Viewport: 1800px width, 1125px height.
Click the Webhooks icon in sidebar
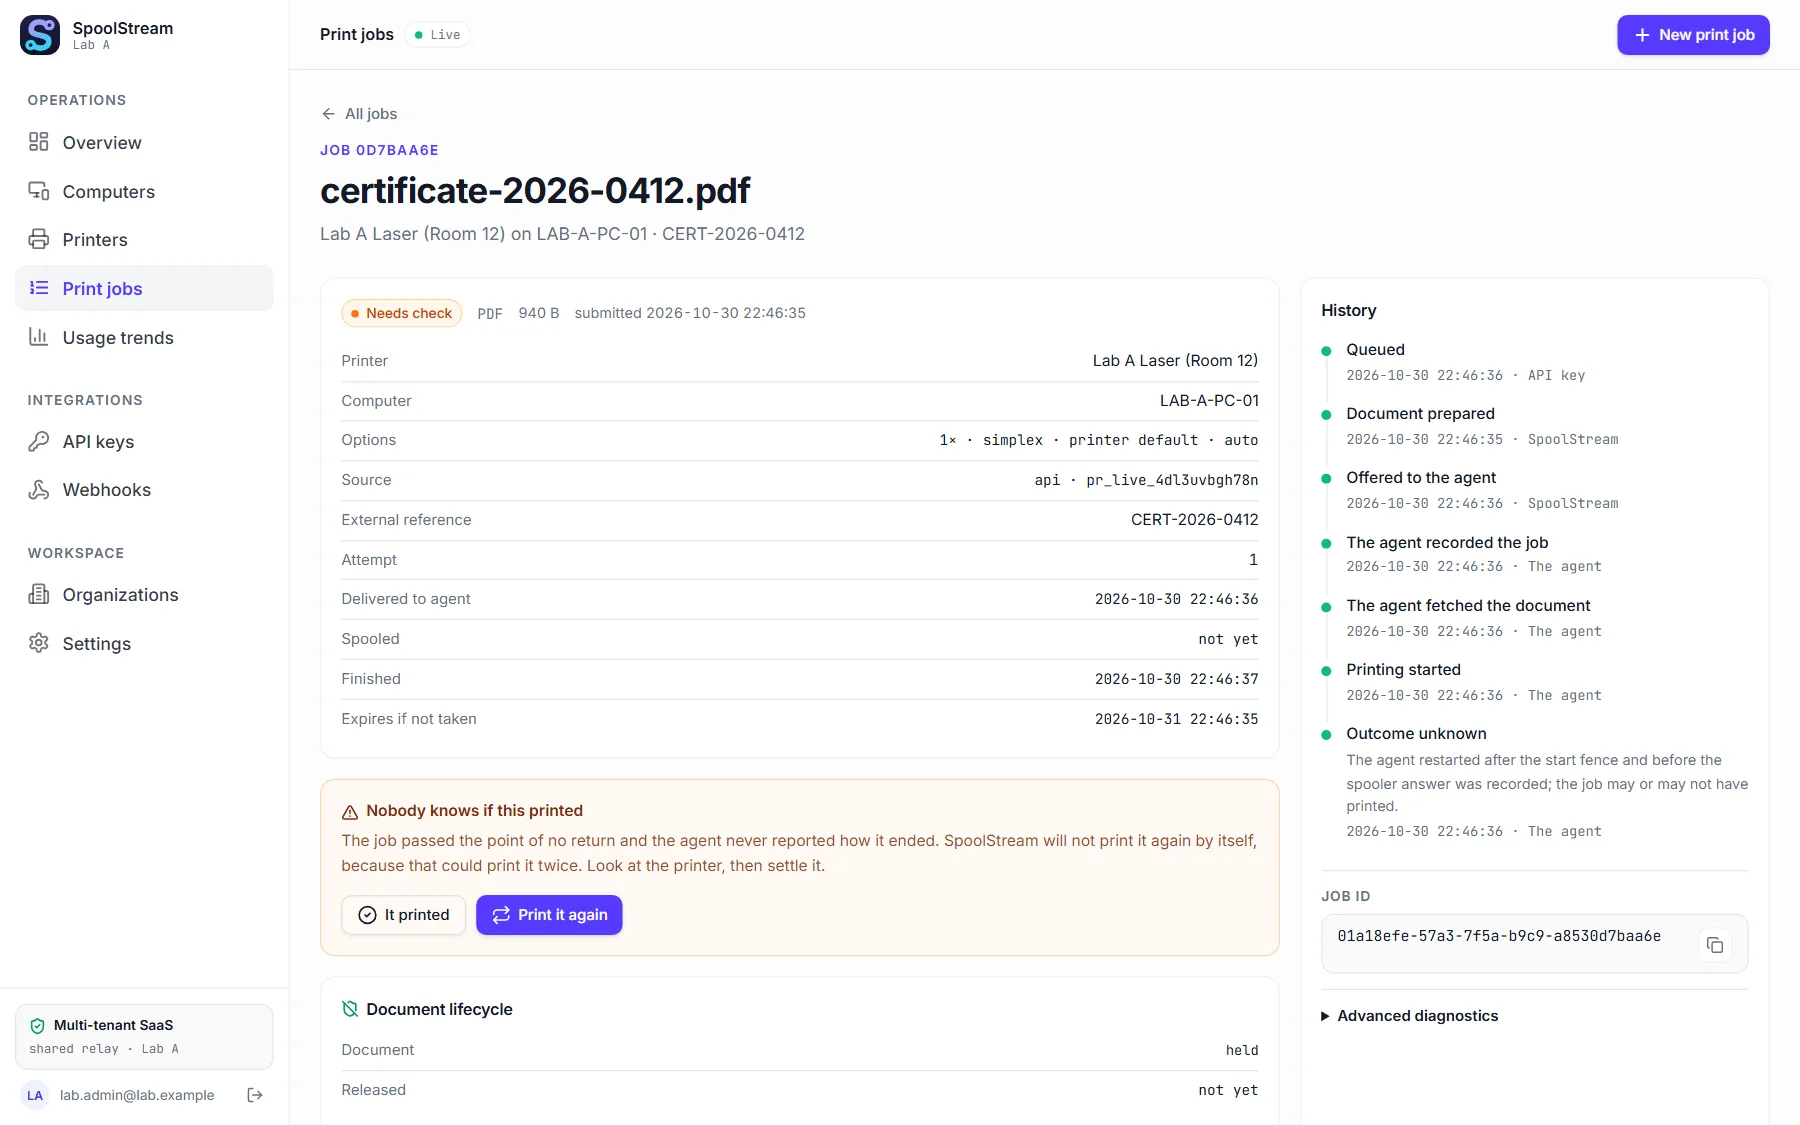coord(39,489)
